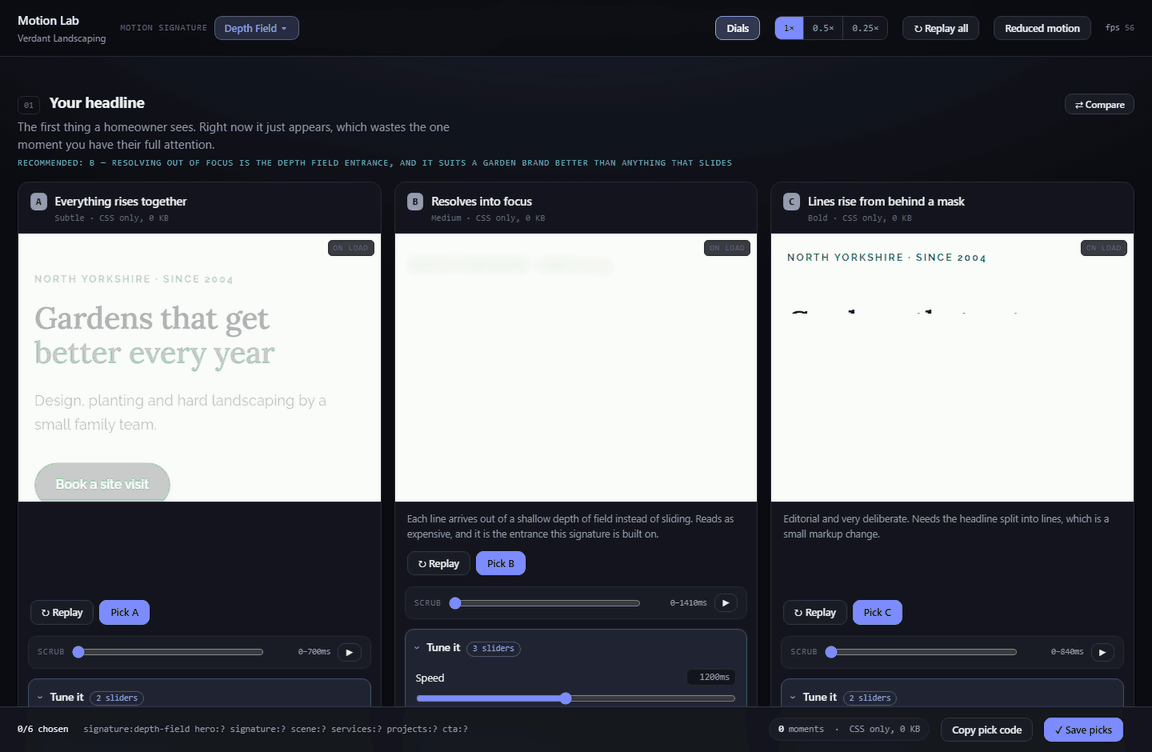This screenshot has height=752, width=1152.
Task: Click the B letter badge
Action: [415, 201]
